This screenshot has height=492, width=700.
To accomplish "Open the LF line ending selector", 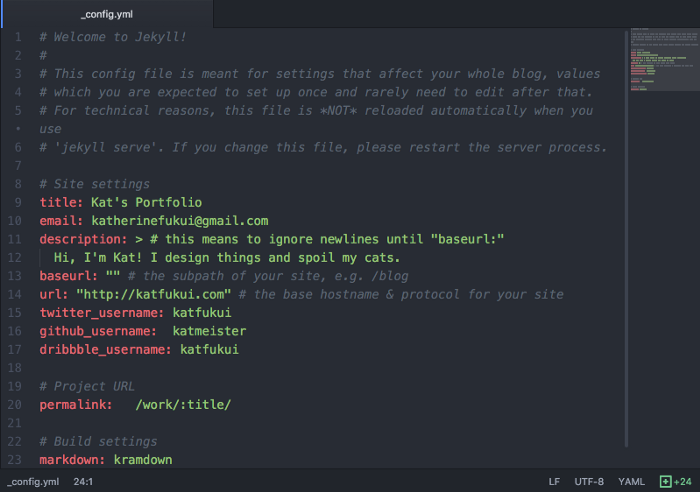I will 554,481.
